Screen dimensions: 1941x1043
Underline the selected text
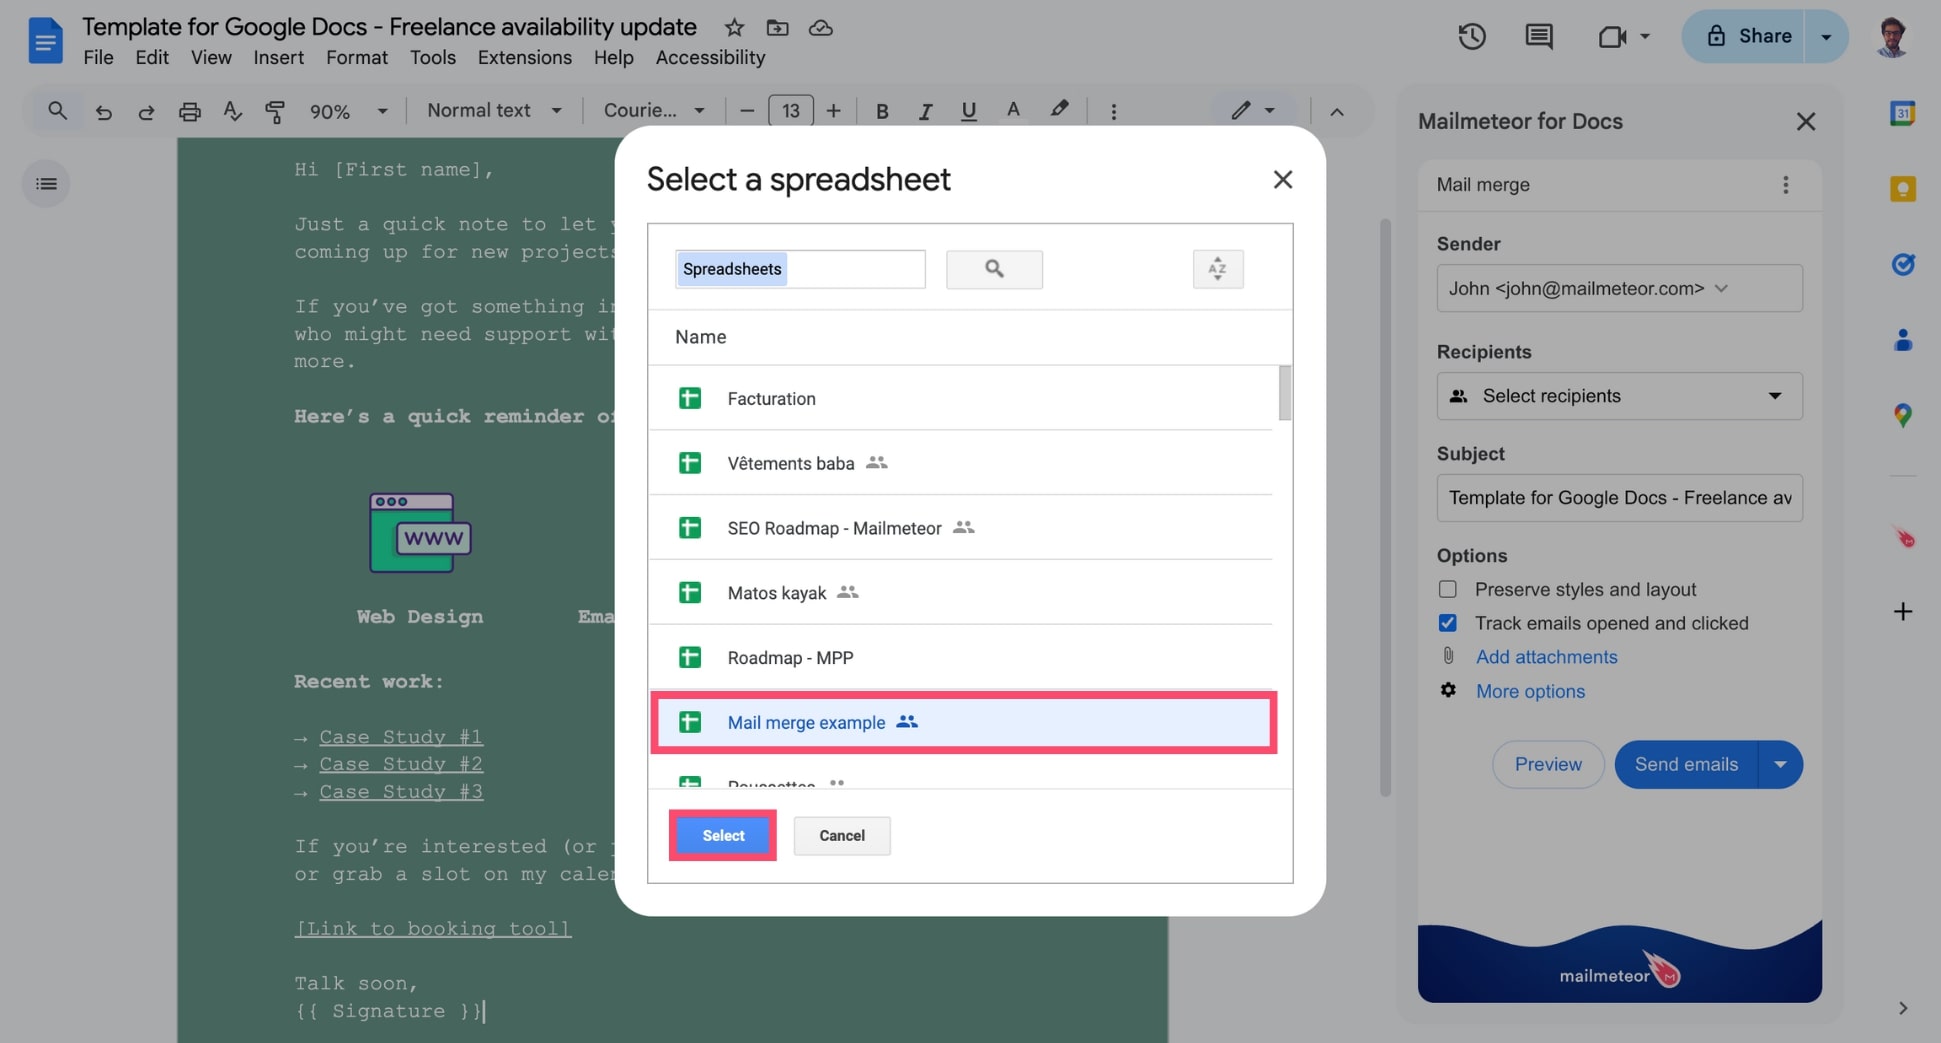click(968, 111)
